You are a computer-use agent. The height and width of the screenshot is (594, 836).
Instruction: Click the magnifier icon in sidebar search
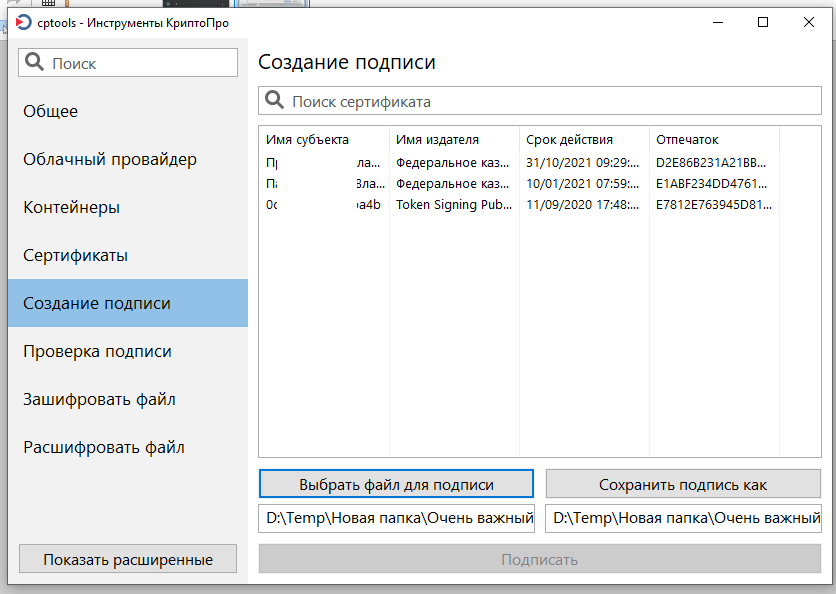(x=35, y=63)
